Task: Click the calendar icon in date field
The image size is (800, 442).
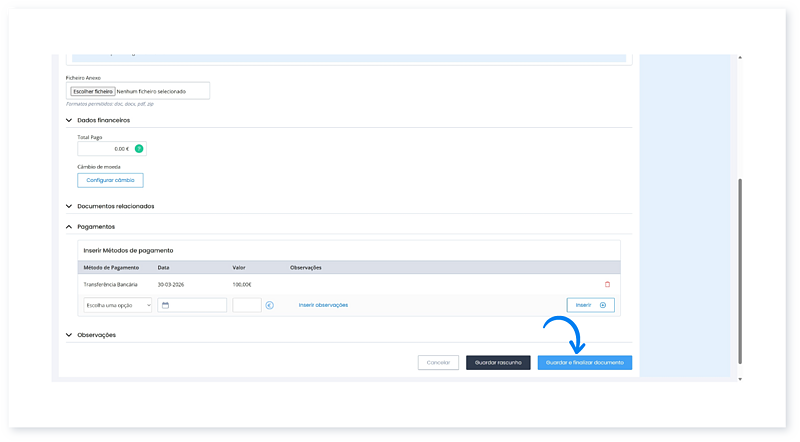Action: point(166,305)
